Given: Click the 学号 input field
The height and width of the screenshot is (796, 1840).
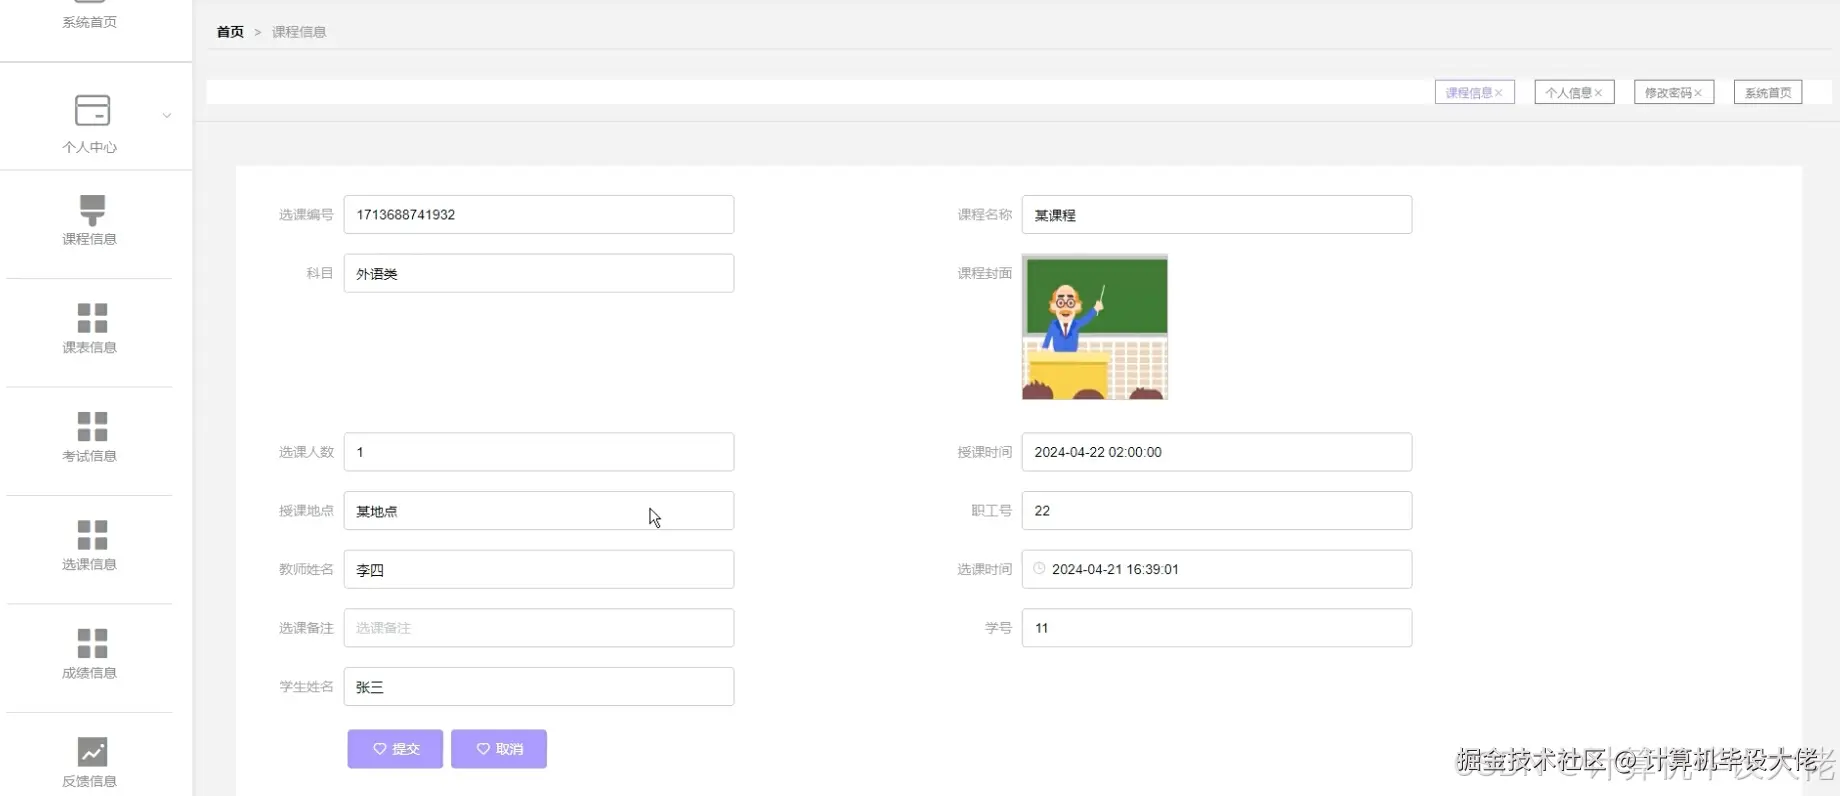Looking at the screenshot, I should [x=1217, y=628].
